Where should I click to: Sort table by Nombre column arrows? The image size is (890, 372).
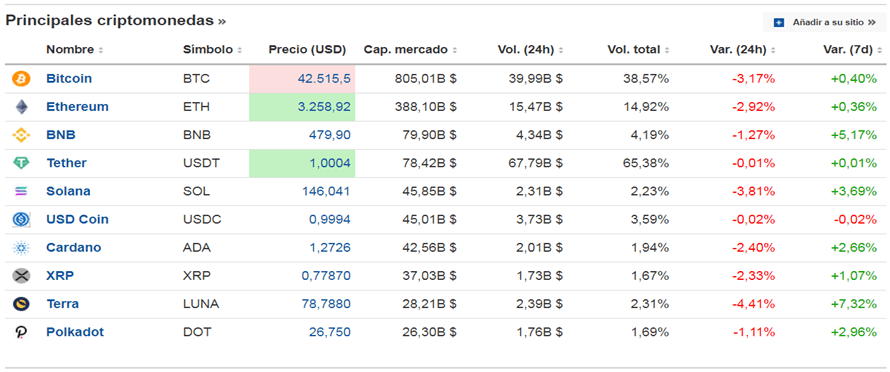tap(100, 50)
